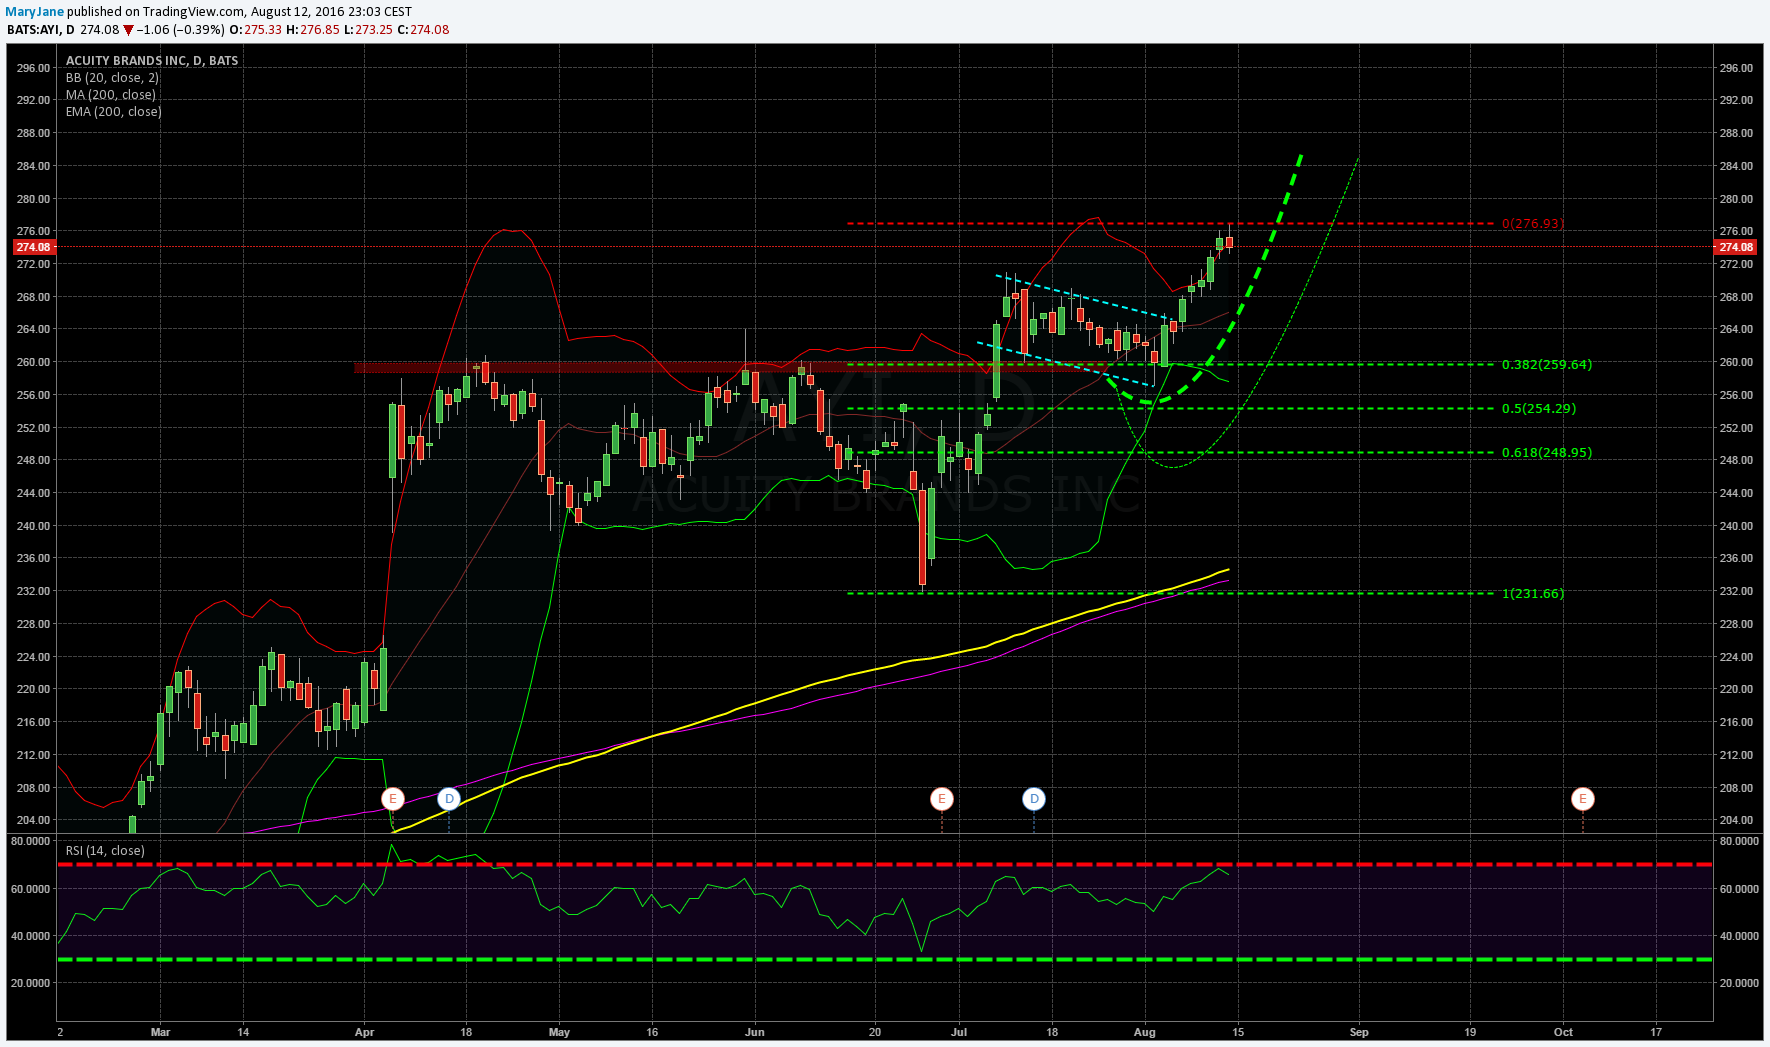Viewport: 1770px width, 1047px height.
Task: Open the MaryJane author profile link
Action: (35, 12)
